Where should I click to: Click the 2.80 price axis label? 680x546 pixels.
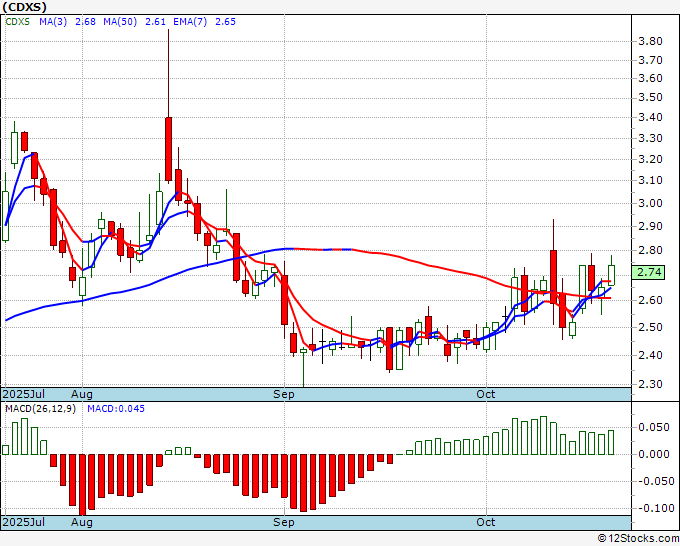(x=651, y=250)
